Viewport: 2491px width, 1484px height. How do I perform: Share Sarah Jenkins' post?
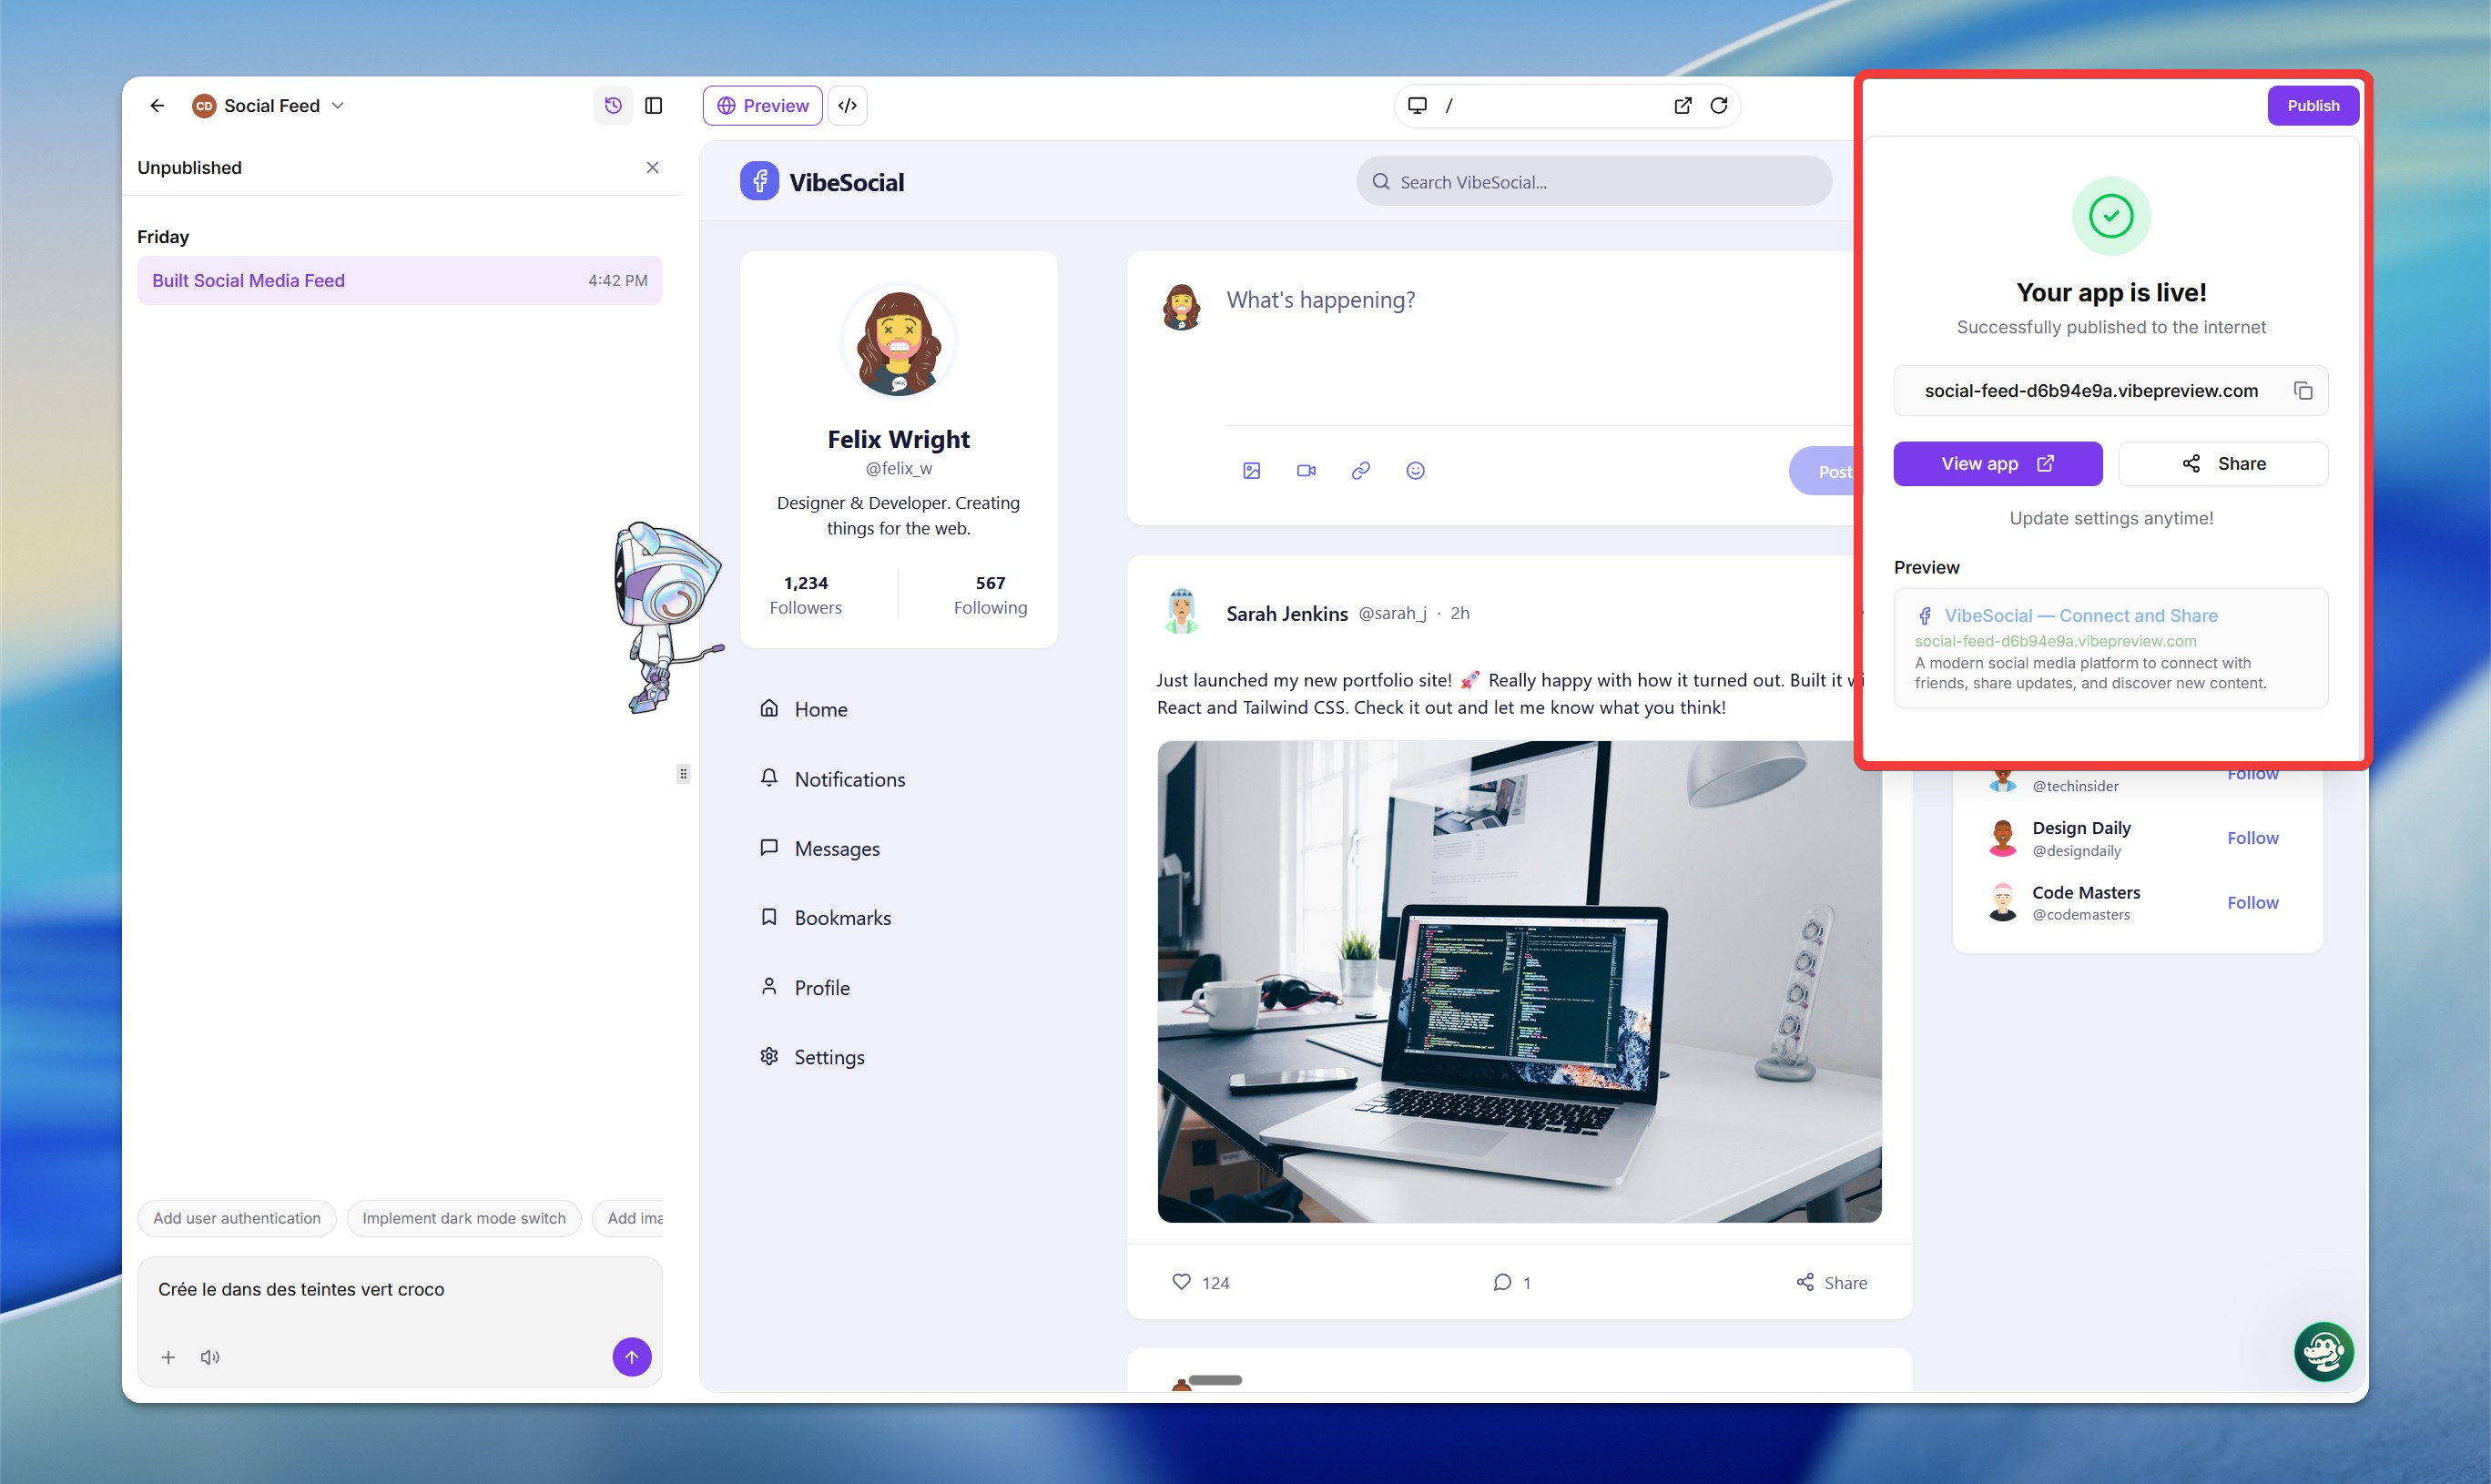pos(1831,1282)
